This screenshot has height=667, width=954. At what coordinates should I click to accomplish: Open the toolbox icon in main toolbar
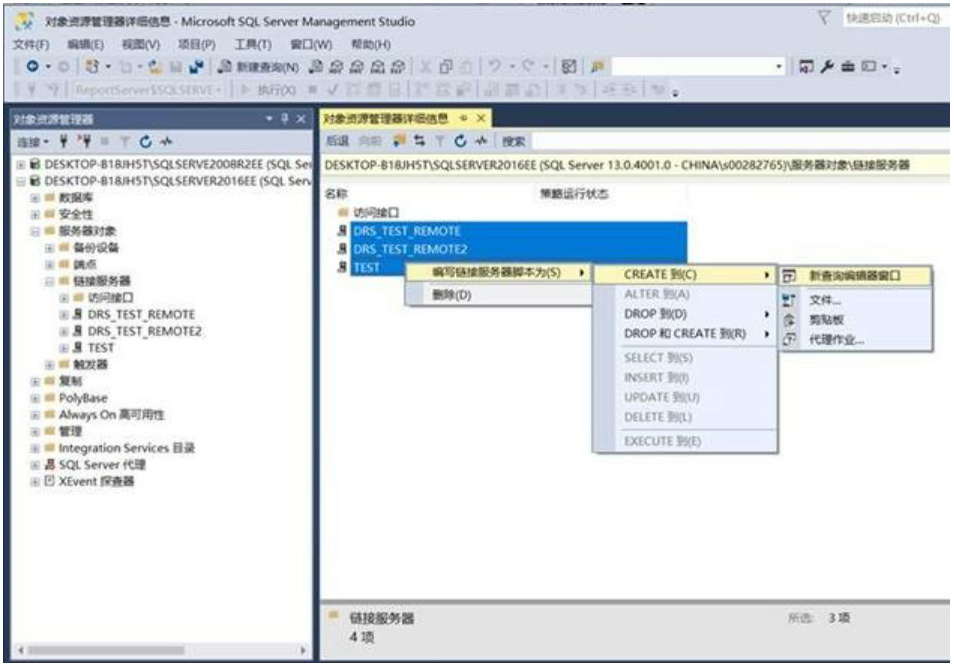pos(848,66)
